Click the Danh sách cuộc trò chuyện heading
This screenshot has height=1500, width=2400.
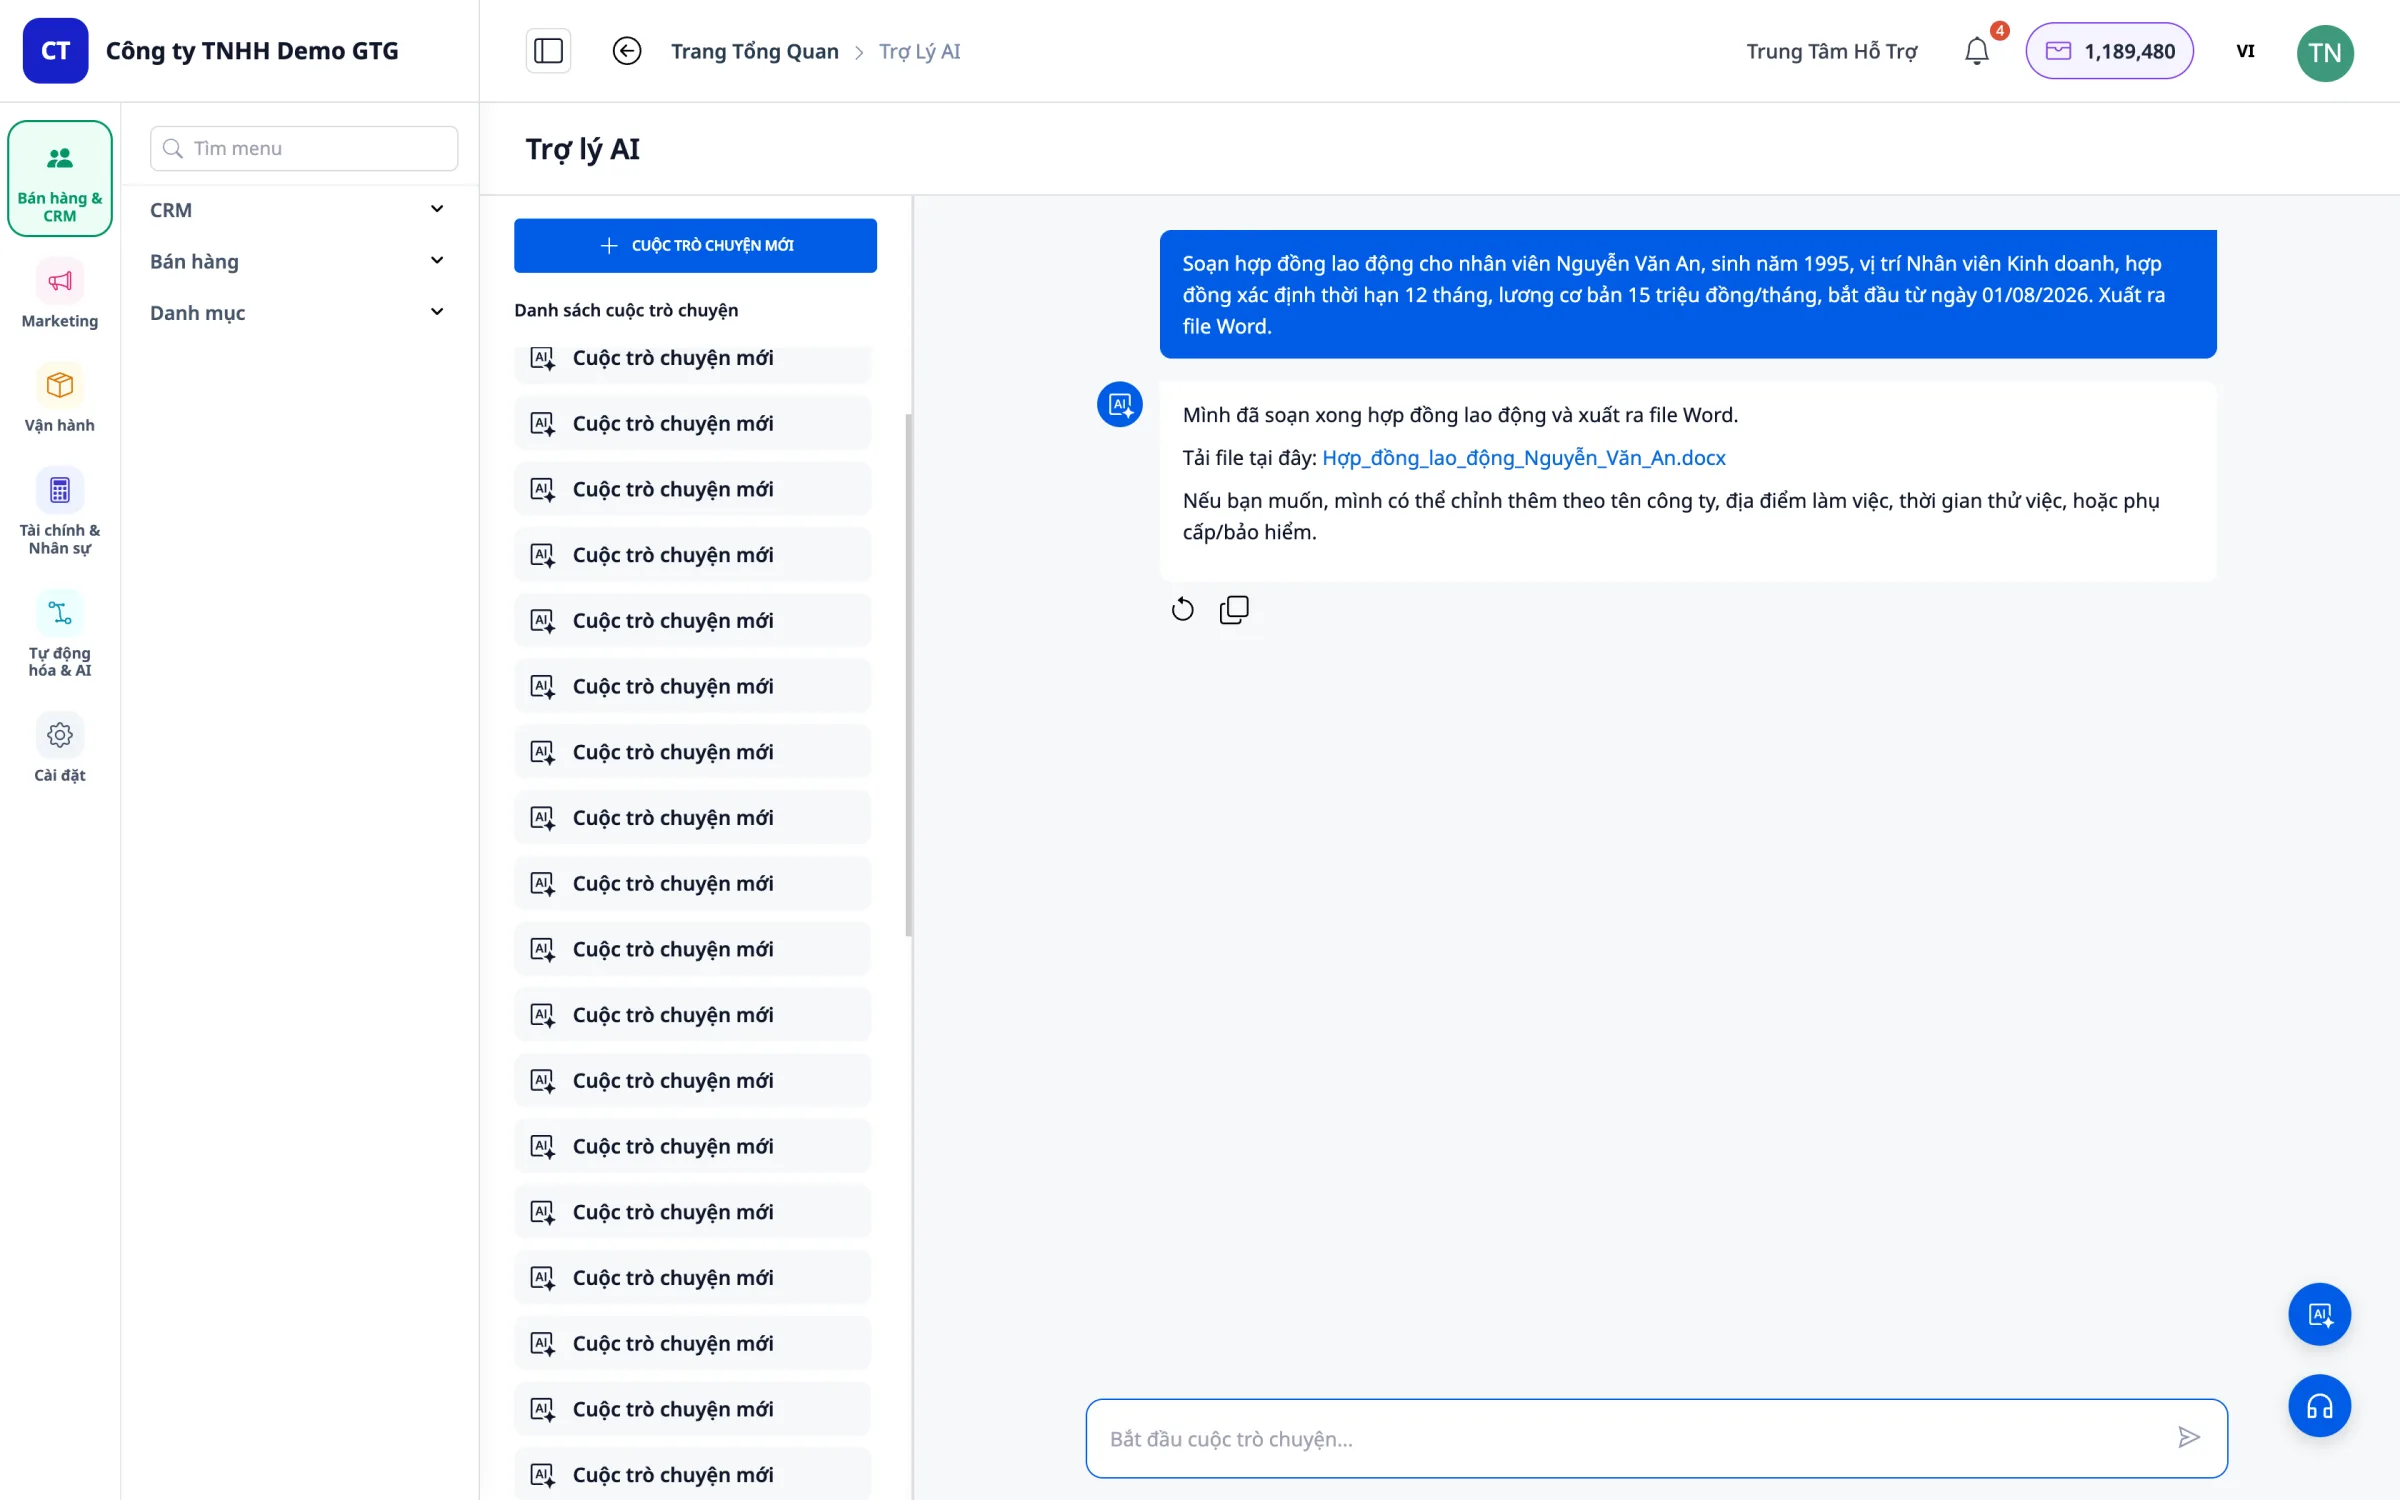[x=626, y=310]
